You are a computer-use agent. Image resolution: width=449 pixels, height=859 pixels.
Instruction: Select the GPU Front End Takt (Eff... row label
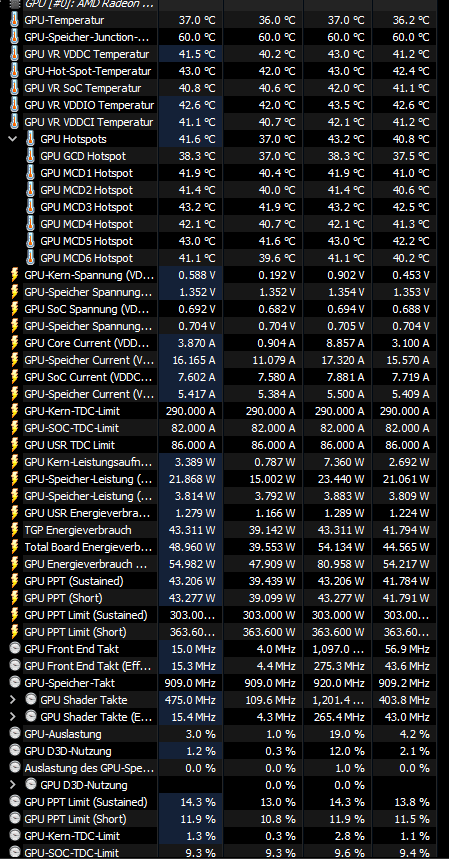pos(88,666)
